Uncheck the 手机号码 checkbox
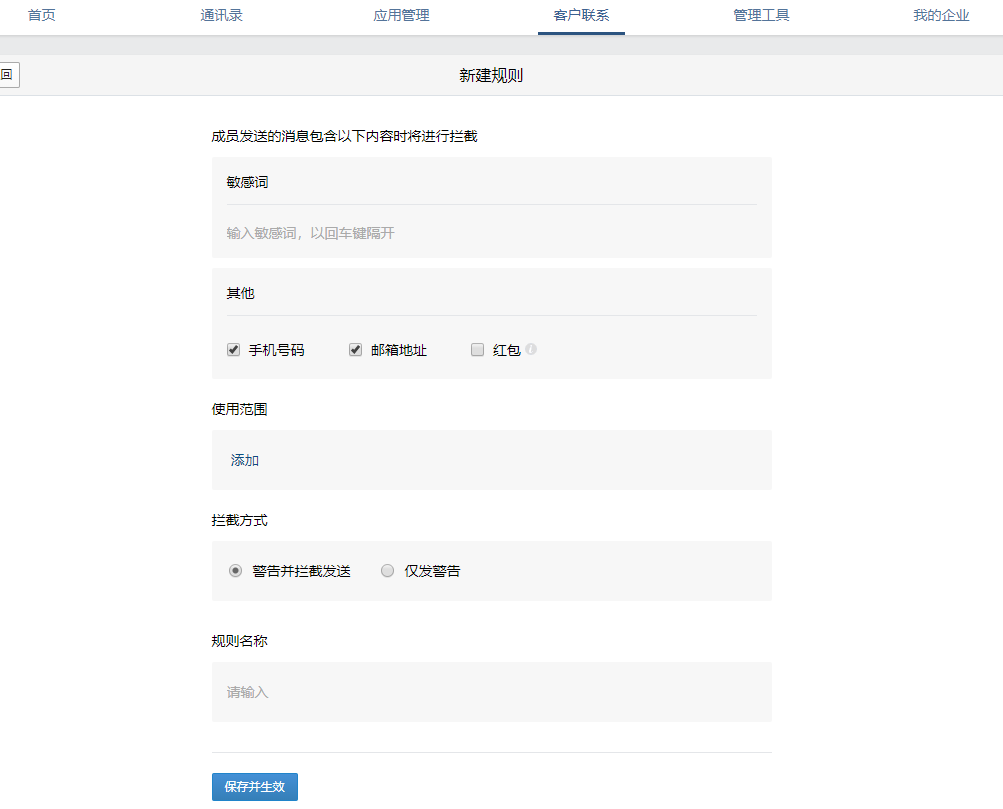This screenshot has width=1003, height=809. click(x=234, y=350)
